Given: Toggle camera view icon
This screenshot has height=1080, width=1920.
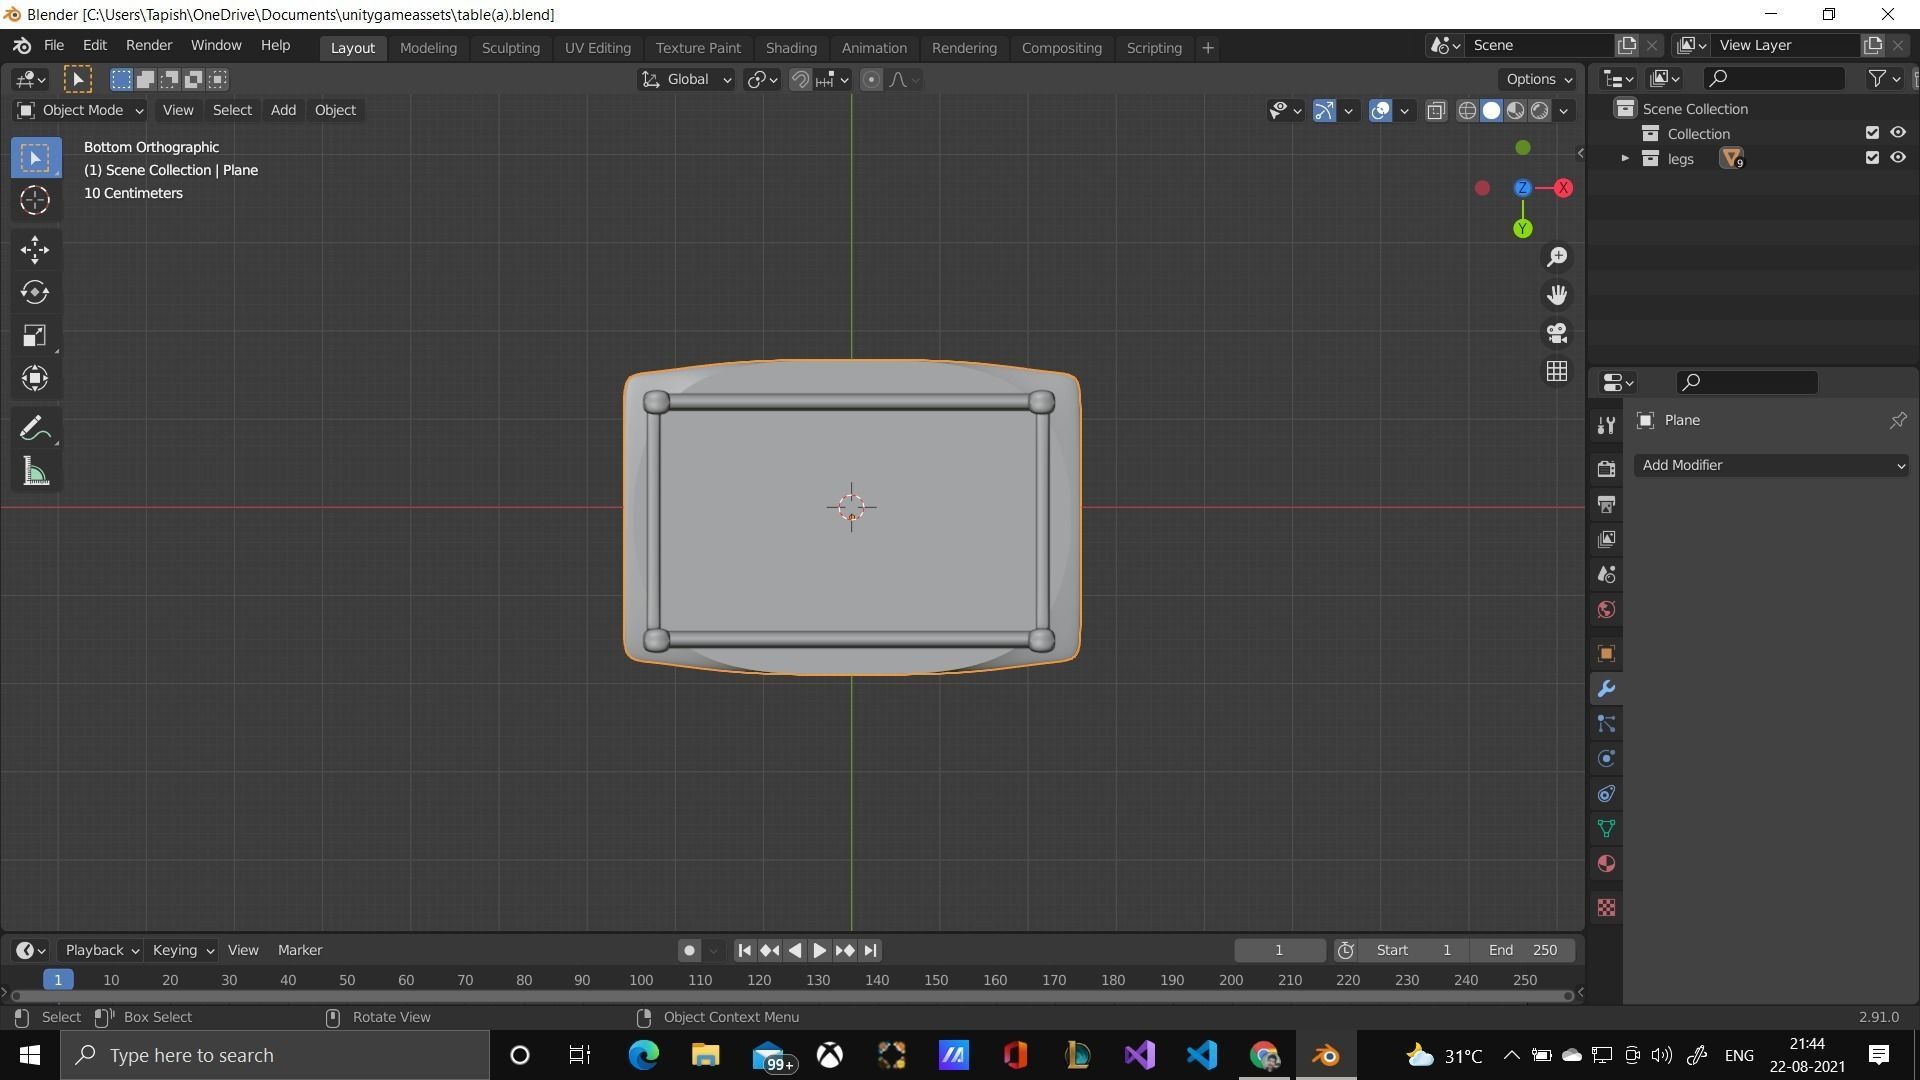Looking at the screenshot, I should 1557,333.
